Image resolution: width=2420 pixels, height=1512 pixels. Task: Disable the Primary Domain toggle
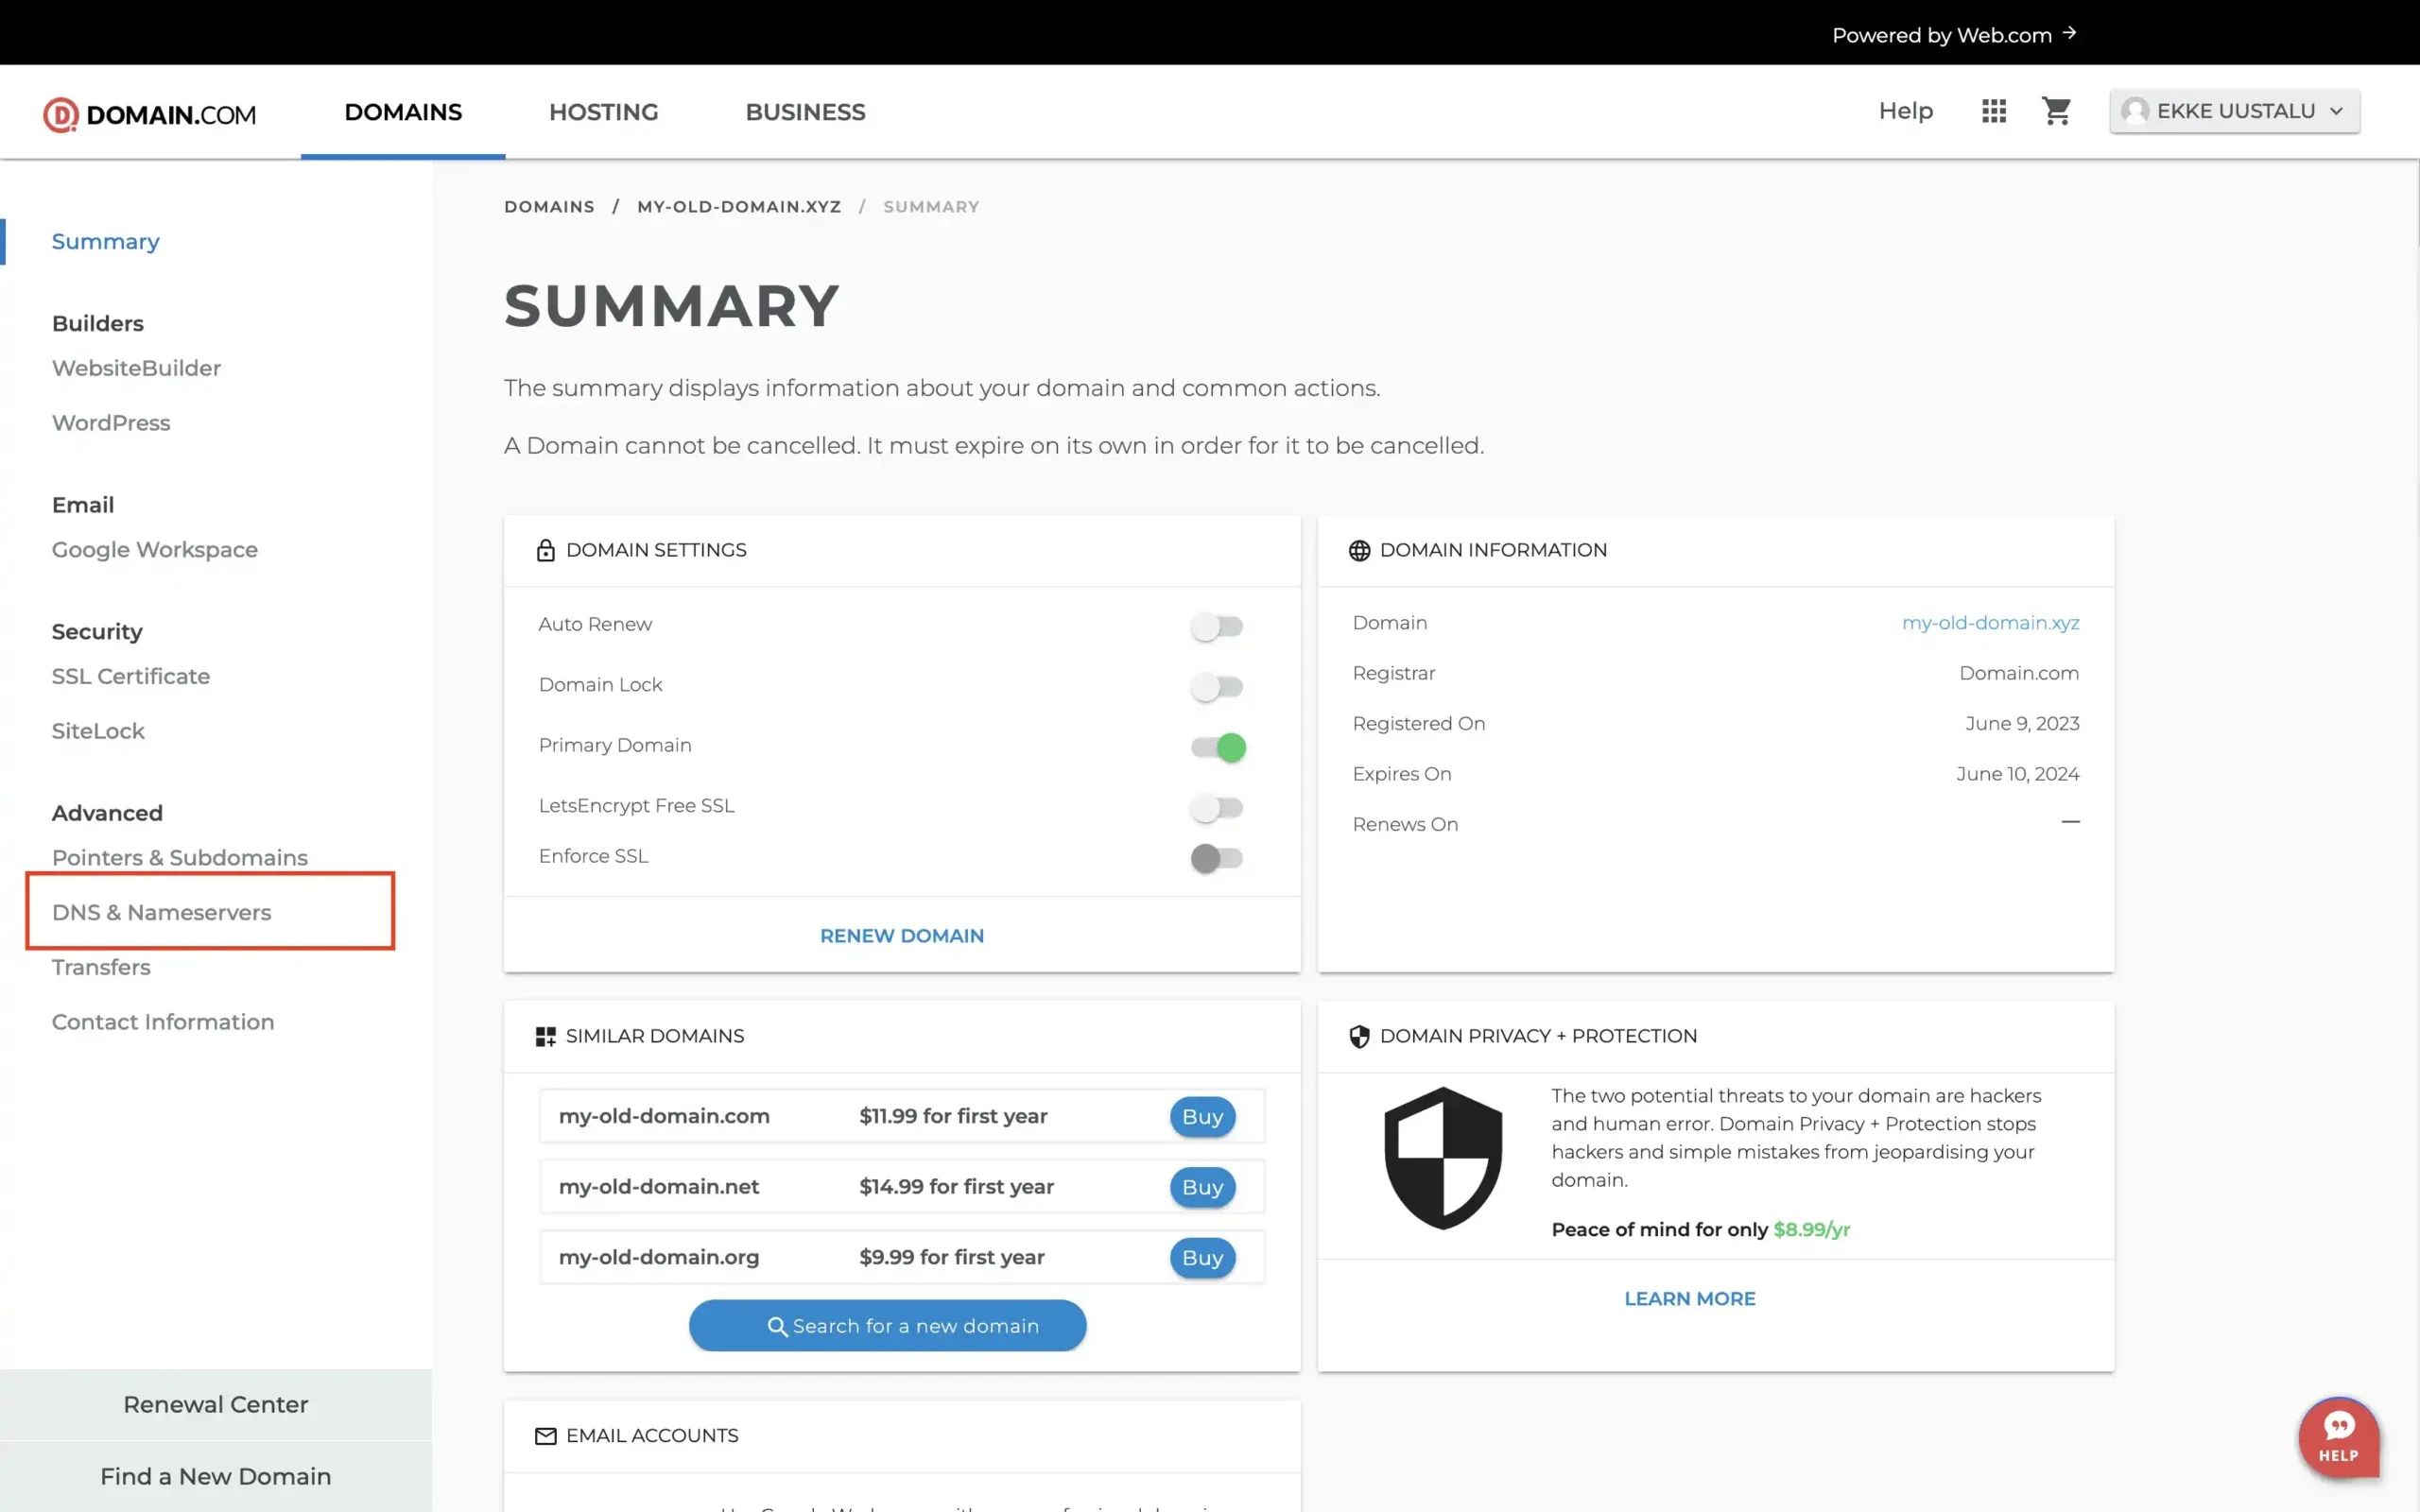click(x=1218, y=747)
